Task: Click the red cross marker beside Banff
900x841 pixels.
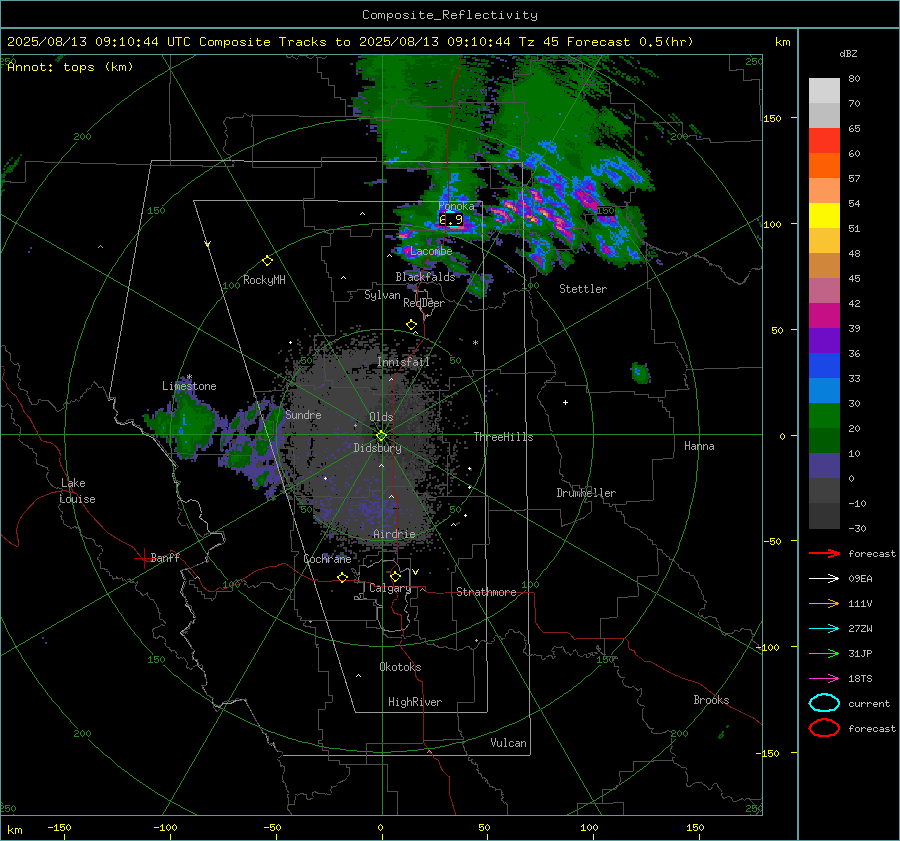Action: [x=143, y=558]
